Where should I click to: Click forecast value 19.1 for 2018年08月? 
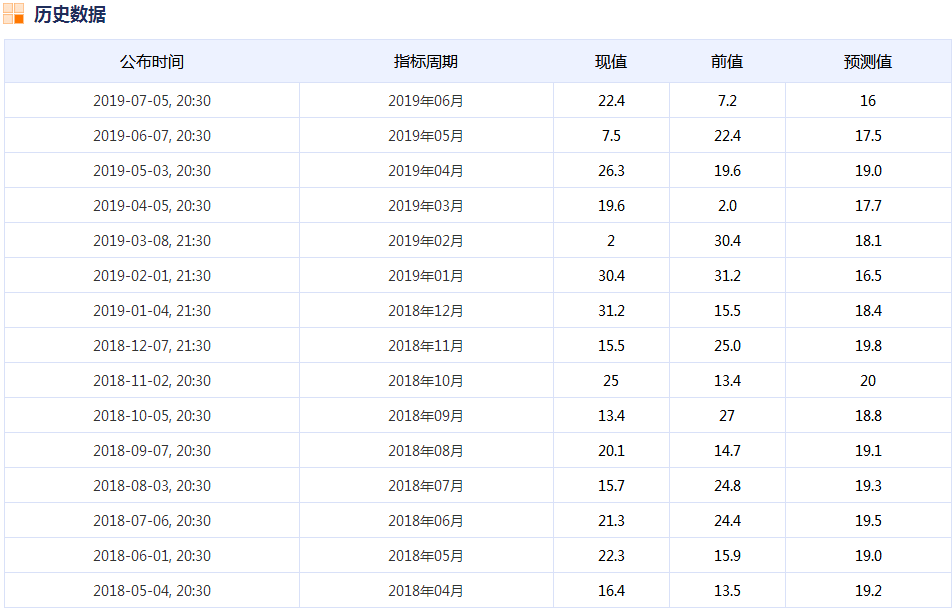[x=868, y=451]
